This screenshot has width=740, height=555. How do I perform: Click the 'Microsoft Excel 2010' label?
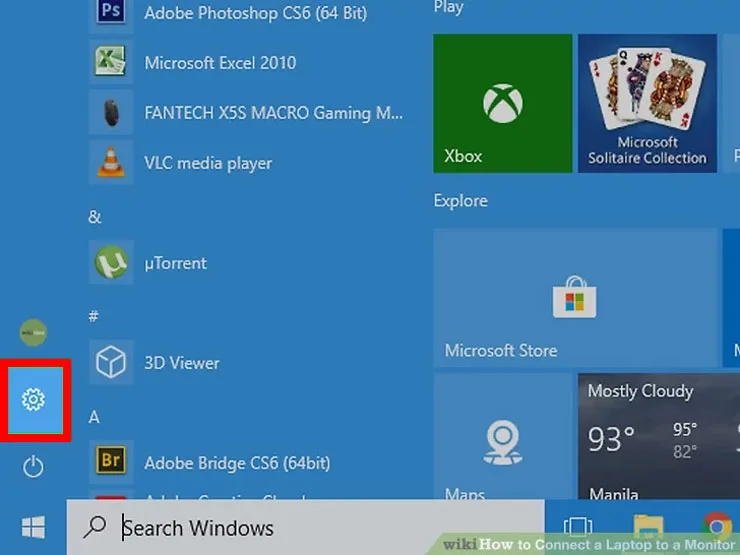(x=220, y=63)
